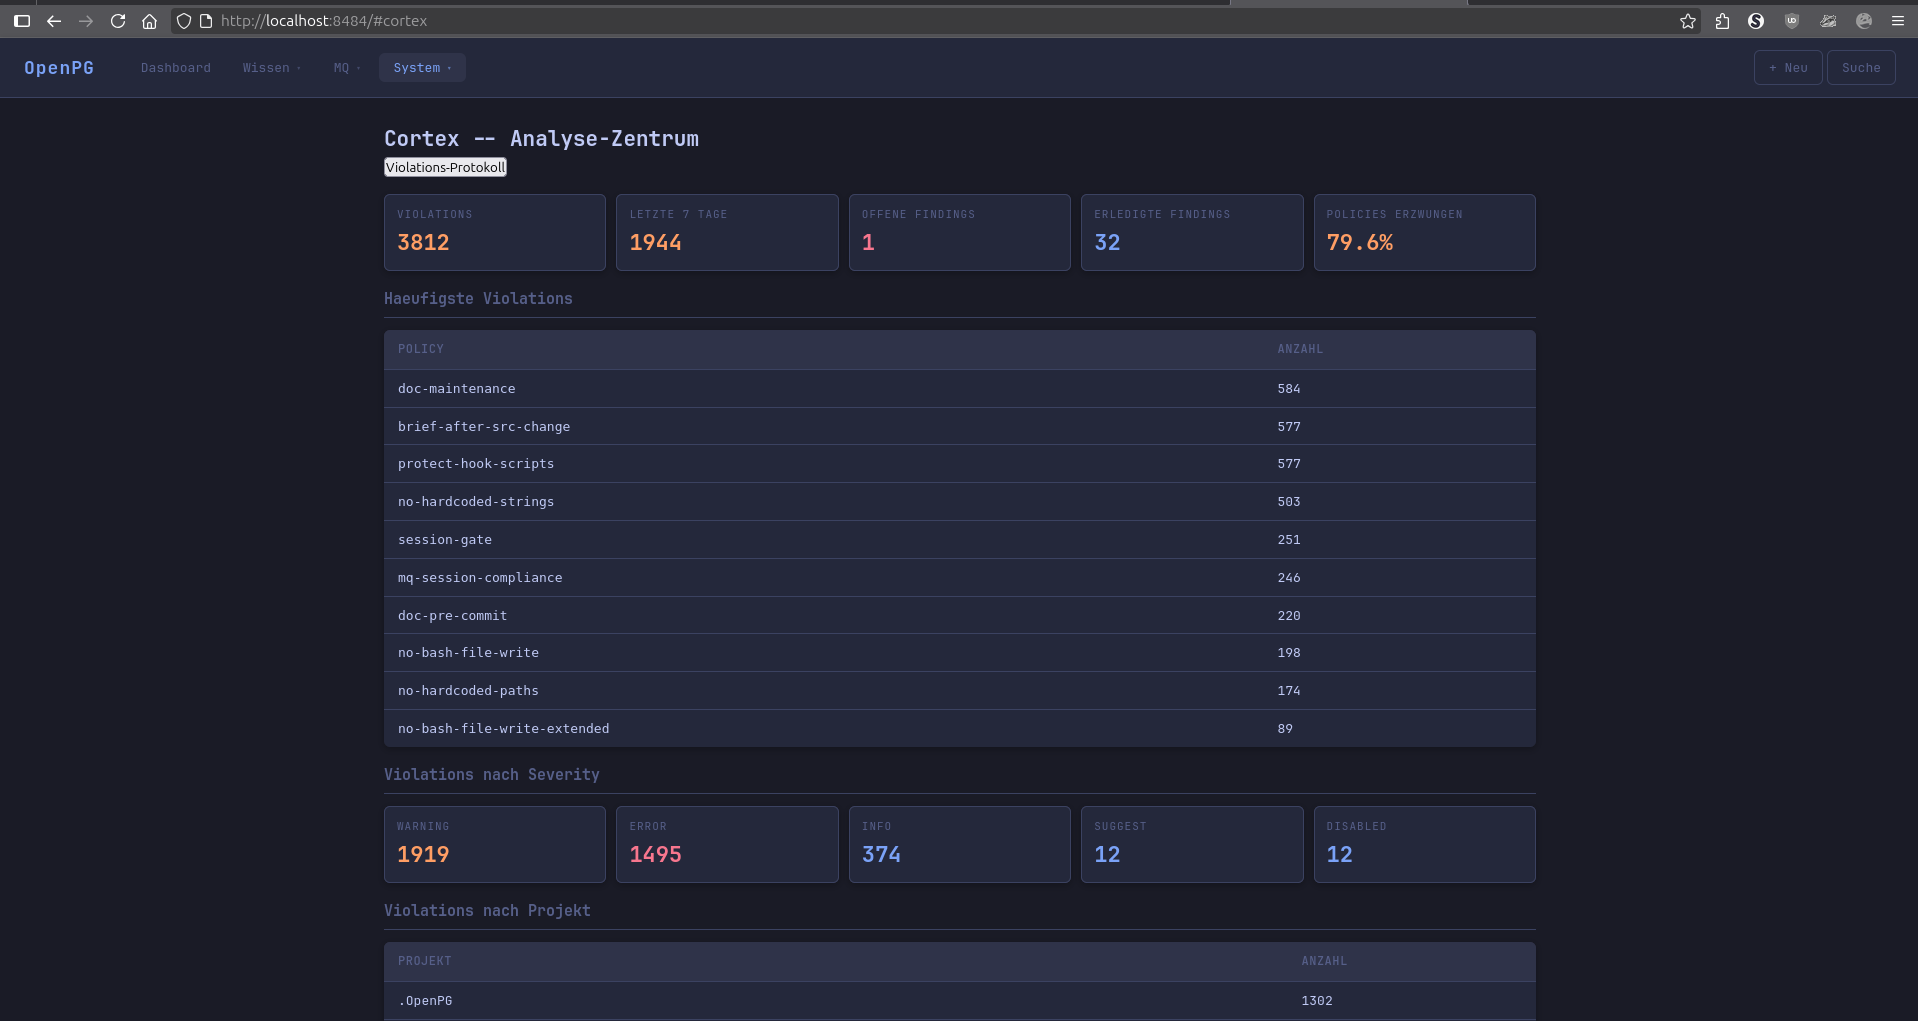Click the OpenPG logo link

tap(59, 68)
